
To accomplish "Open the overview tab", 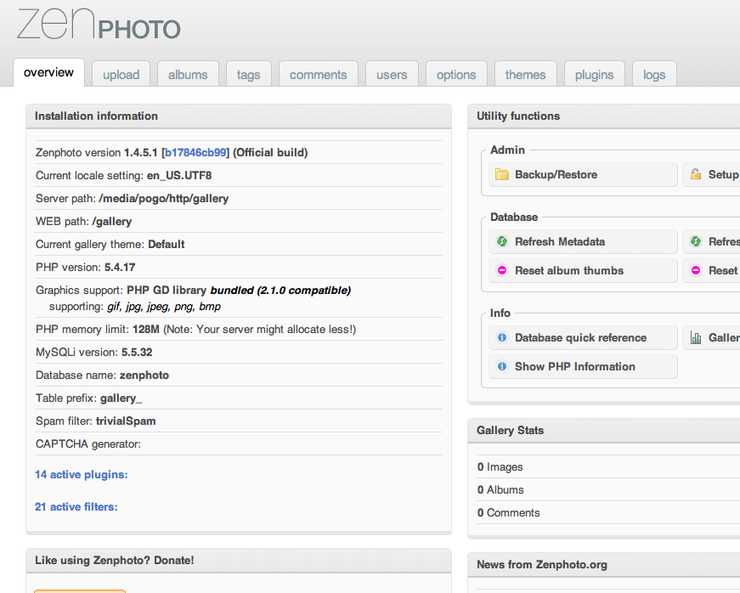I will coord(49,72).
